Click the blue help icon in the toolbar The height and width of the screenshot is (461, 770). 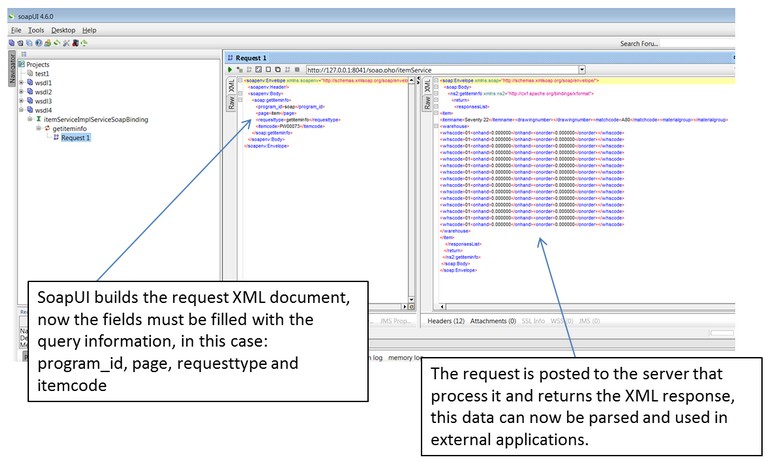coord(39,44)
